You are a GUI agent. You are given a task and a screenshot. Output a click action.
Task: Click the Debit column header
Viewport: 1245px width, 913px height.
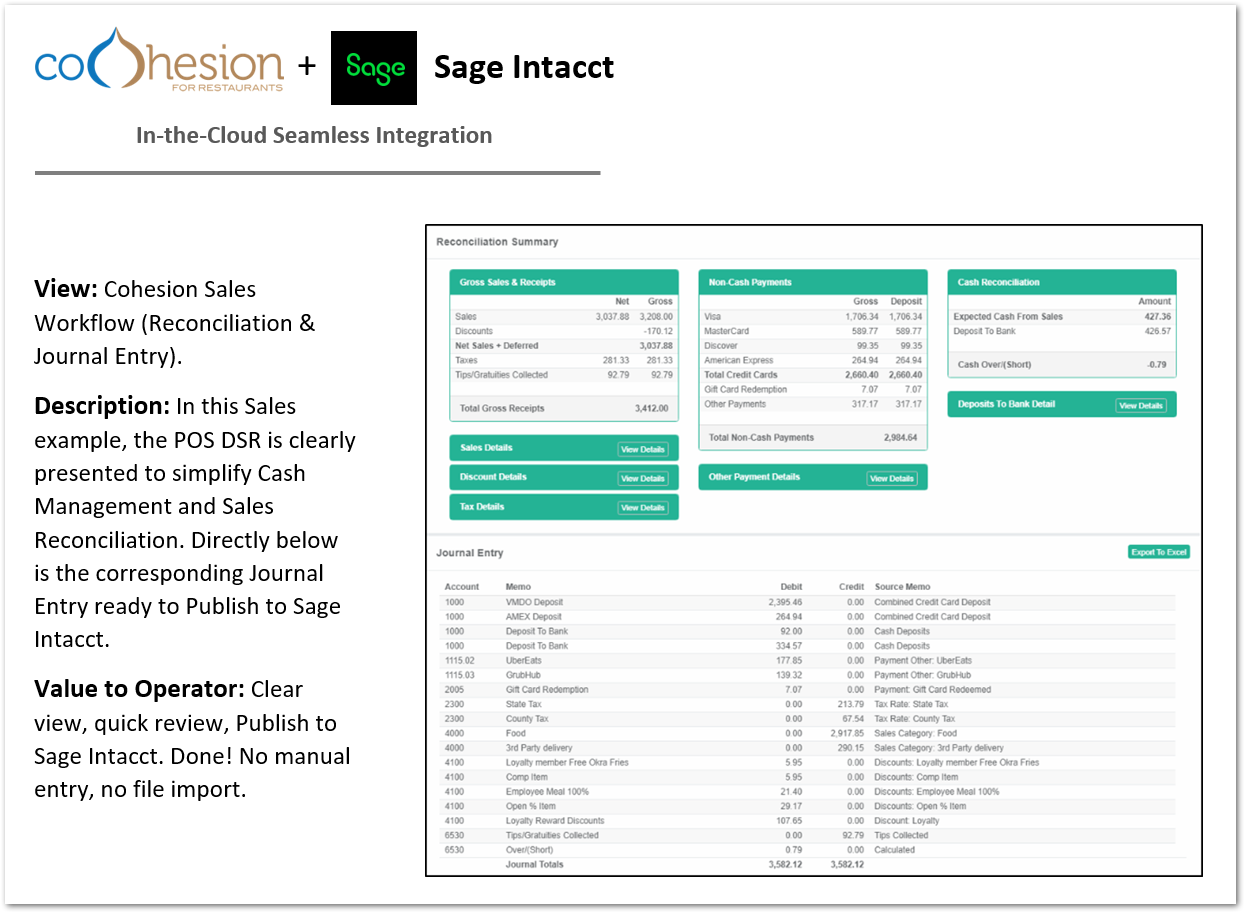(x=791, y=587)
